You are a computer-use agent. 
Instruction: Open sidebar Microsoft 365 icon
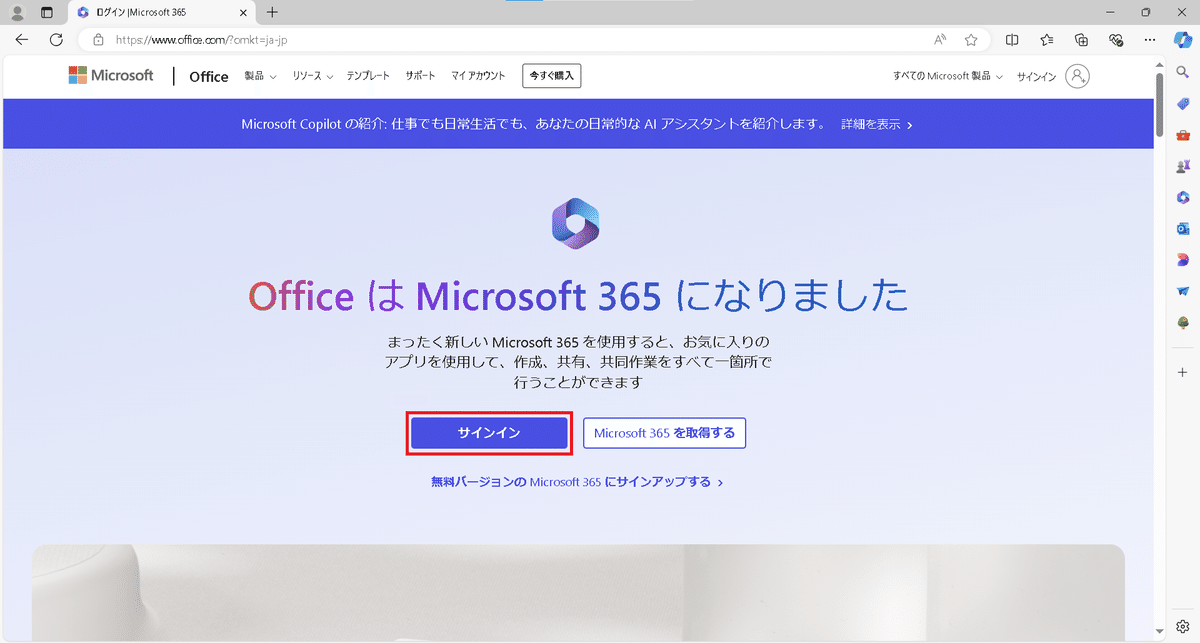1183,197
